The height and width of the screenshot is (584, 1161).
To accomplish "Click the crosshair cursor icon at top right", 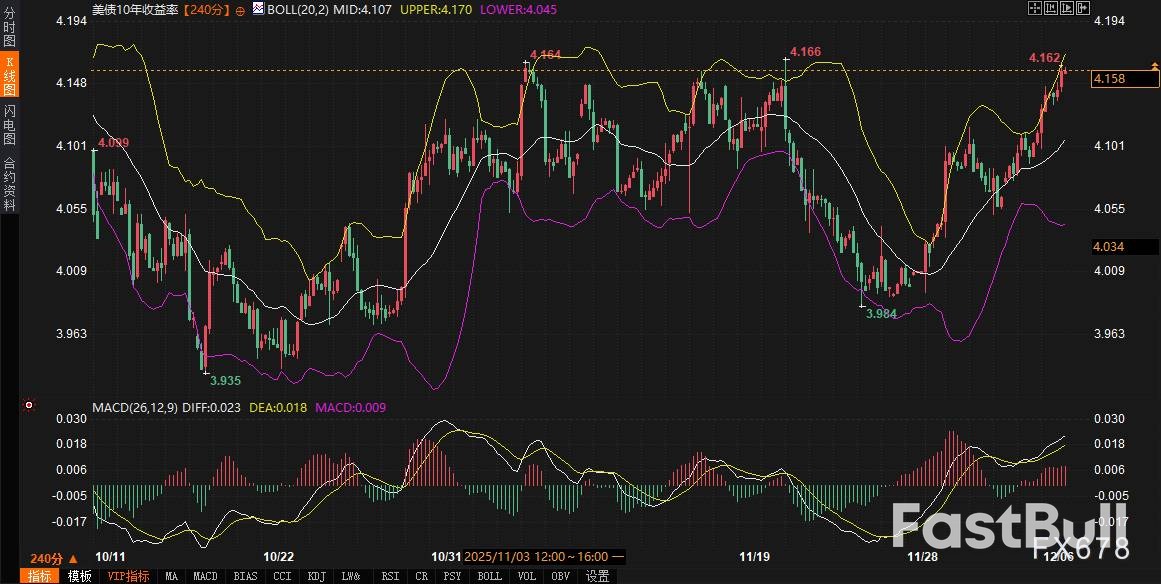I will pos(1035,9).
